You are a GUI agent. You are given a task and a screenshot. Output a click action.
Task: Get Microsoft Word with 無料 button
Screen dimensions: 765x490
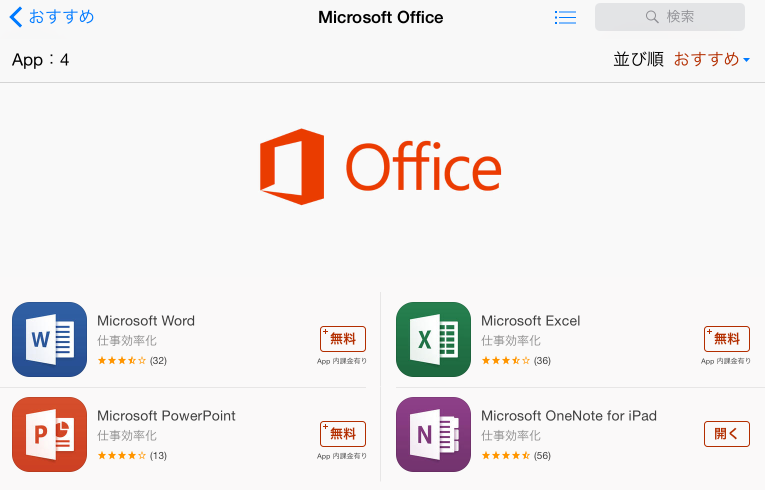342,339
